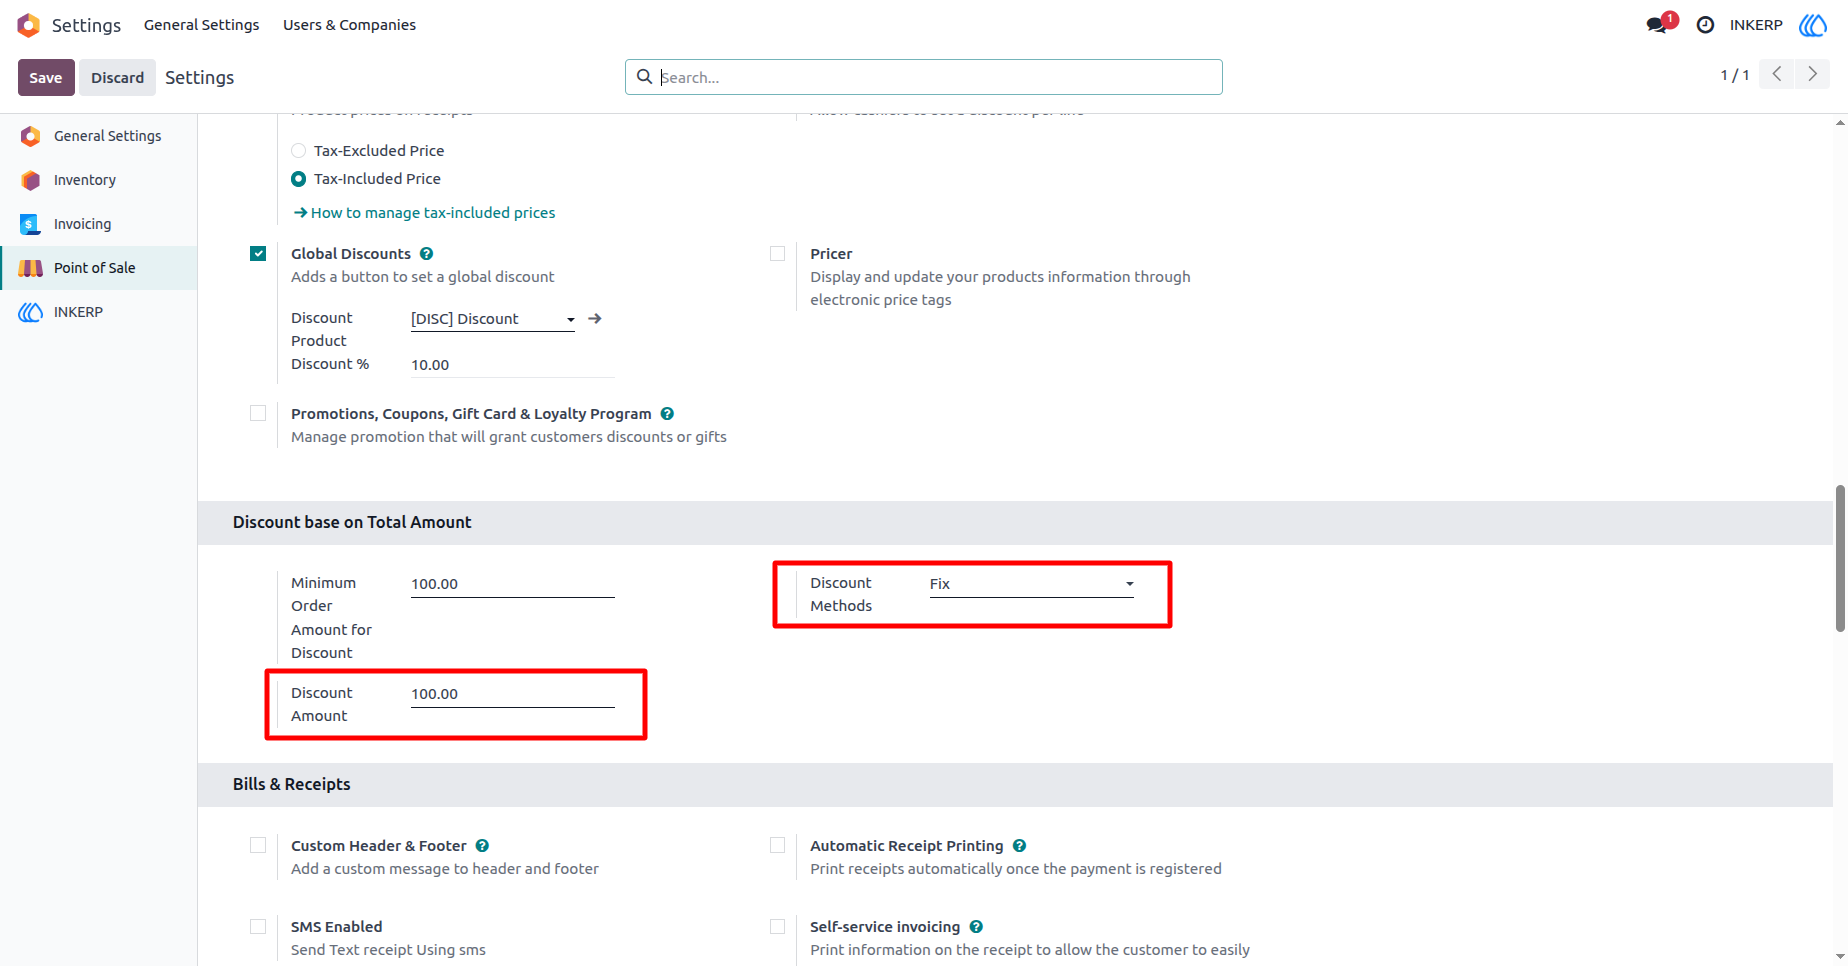The height and width of the screenshot is (966, 1848).
Task: Open the INKERP user menu
Action: point(1756,25)
